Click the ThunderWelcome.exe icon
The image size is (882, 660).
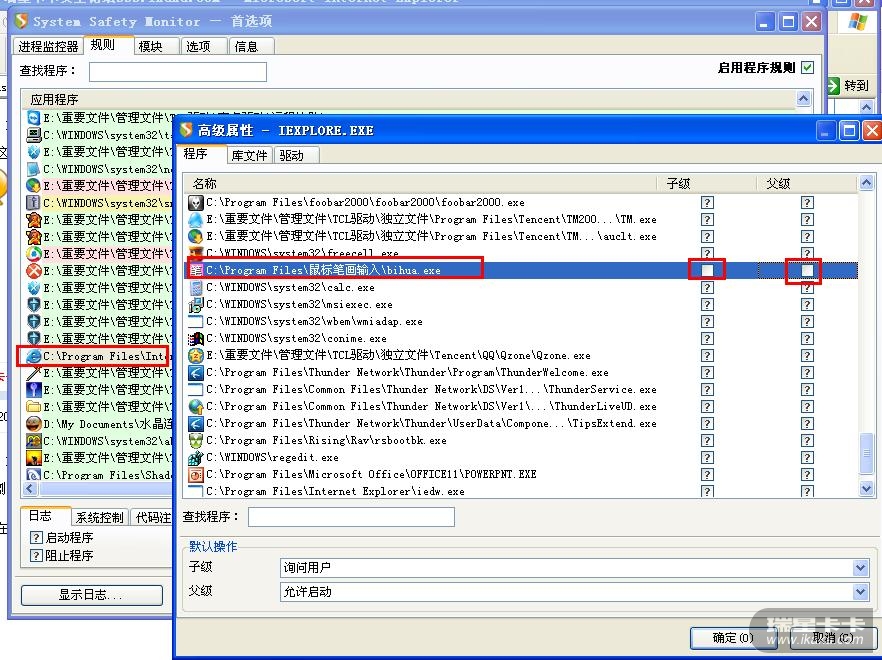tap(196, 372)
